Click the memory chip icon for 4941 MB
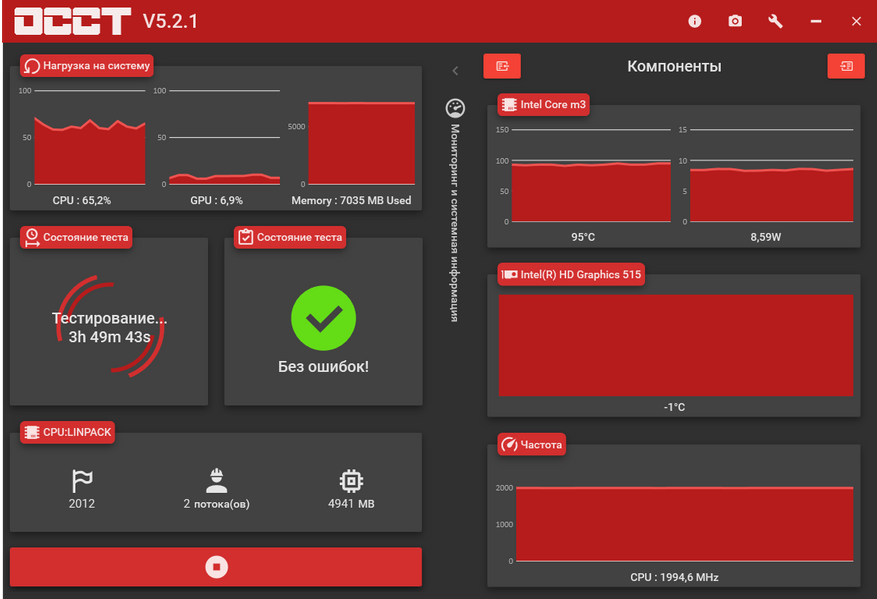The width and height of the screenshot is (877, 599). tap(351, 481)
